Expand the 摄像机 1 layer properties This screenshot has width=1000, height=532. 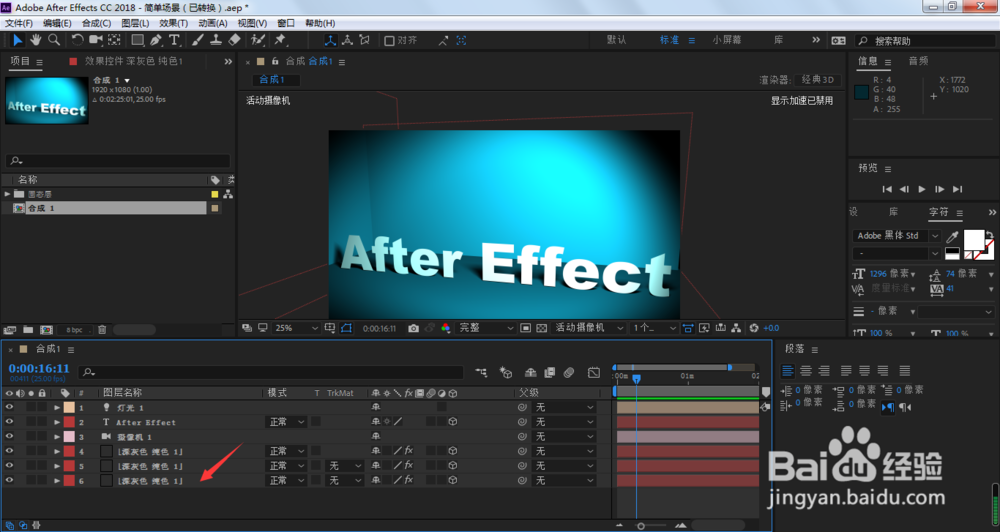pyautogui.click(x=57, y=436)
